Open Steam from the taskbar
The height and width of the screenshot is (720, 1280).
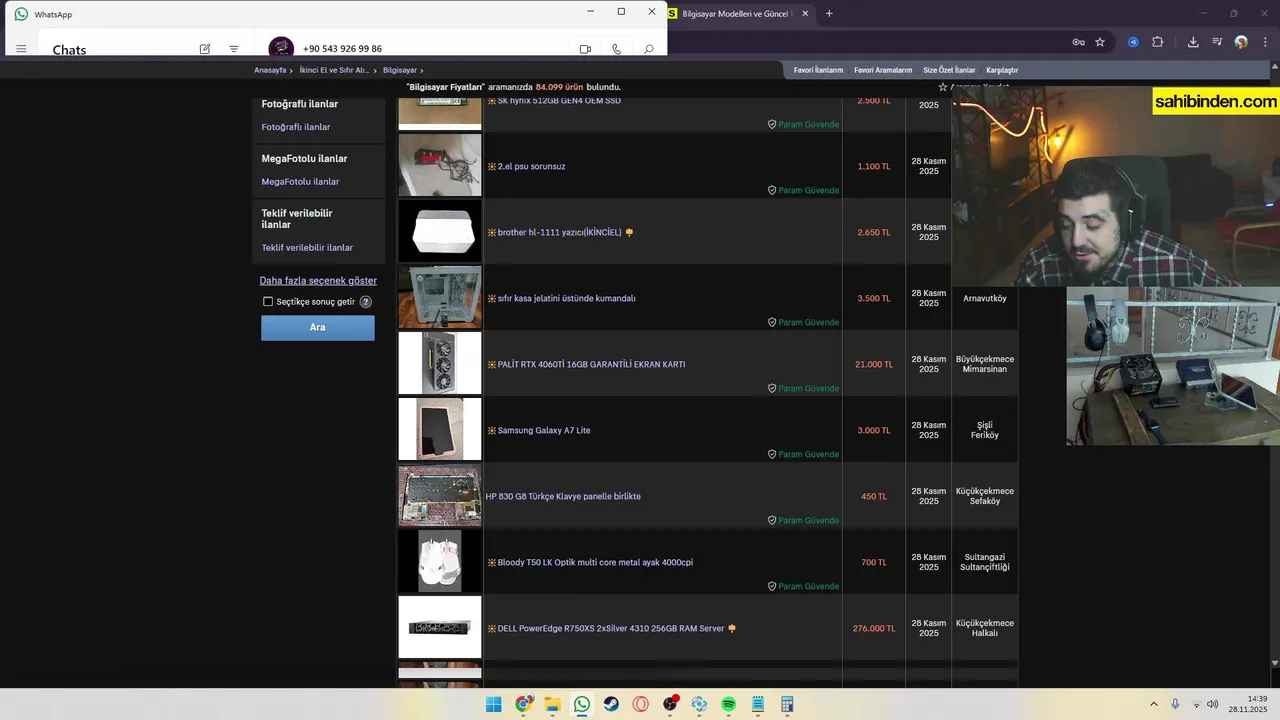(611, 704)
